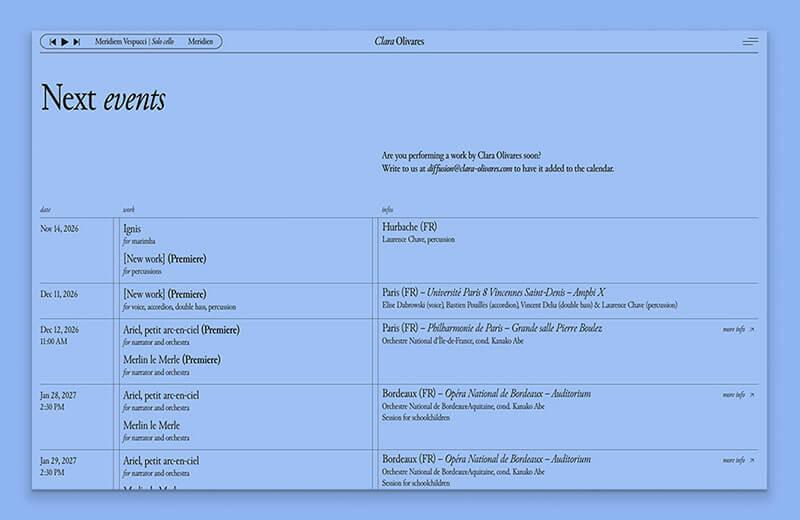The image size is (800, 520).
Task: Click the Nov 14, 2026 date cell
Action: coord(60,229)
